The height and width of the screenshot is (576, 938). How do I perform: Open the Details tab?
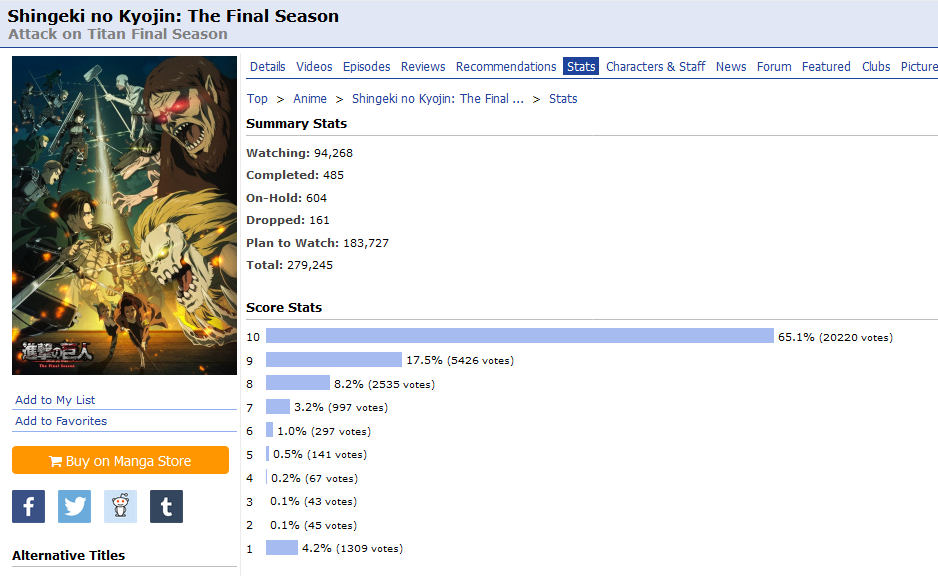click(267, 67)
